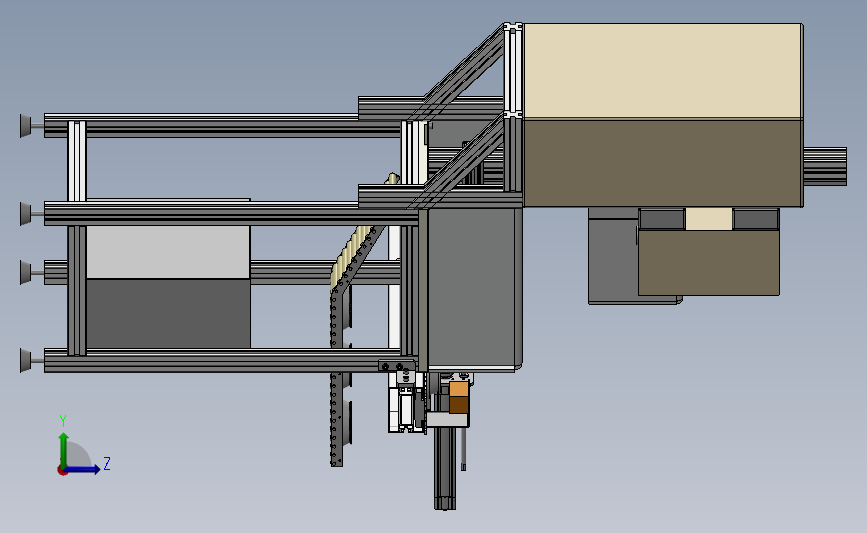Select the extrusion stub protruding from the olive cabinet

(824, 166)
